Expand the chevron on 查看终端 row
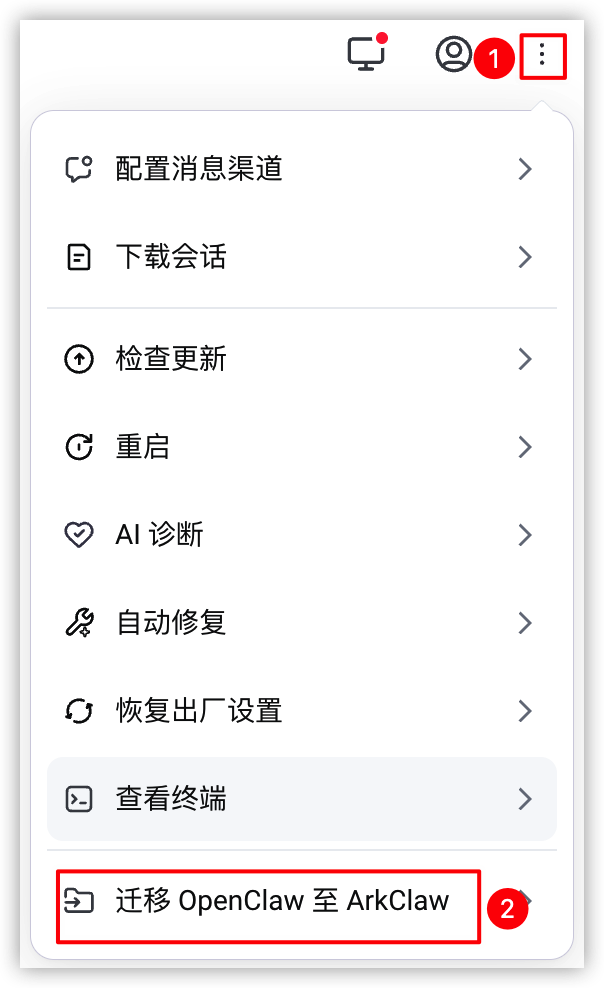604x988 pixels. click(x=525, y=799)
